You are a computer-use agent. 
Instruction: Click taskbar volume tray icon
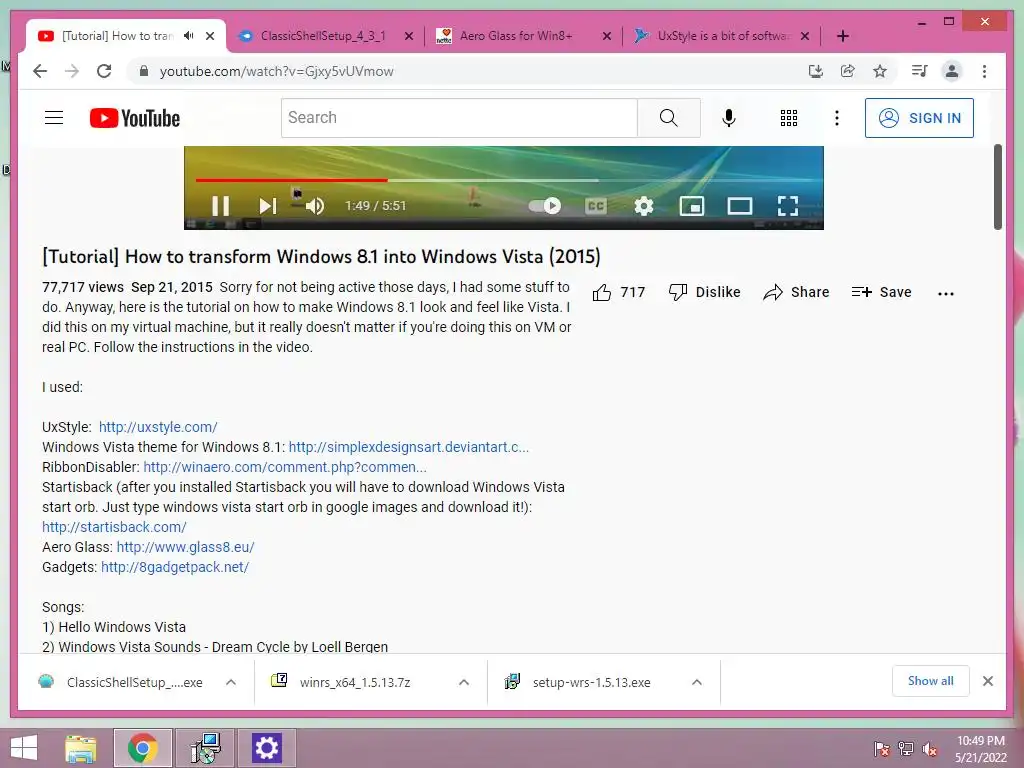930,749
